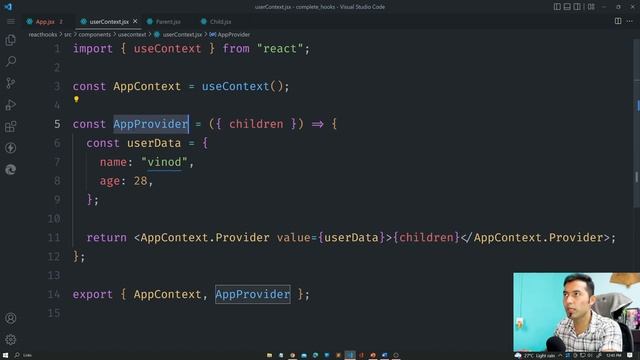Open the Explorer view in the activity bar
Screen dimensions: 640x360
[11, 40]
